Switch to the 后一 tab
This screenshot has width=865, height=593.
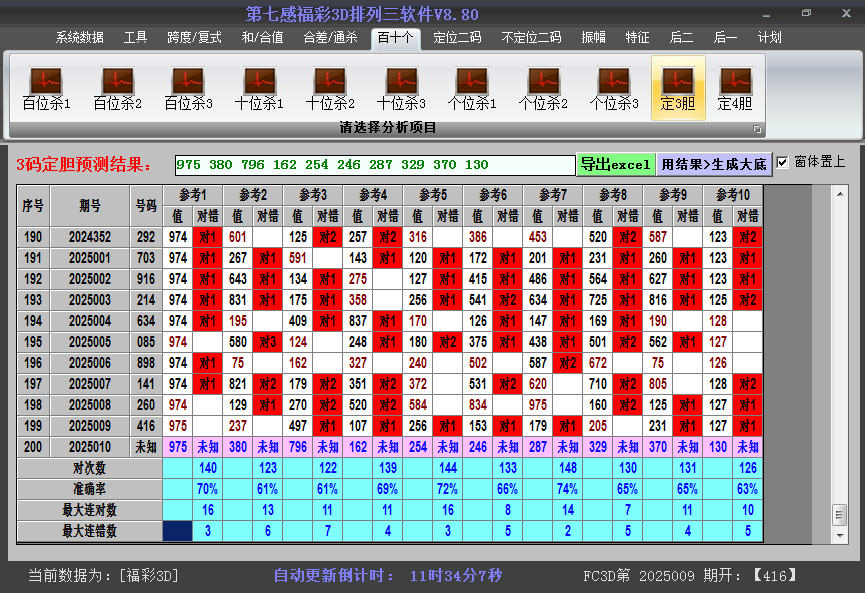725,38
